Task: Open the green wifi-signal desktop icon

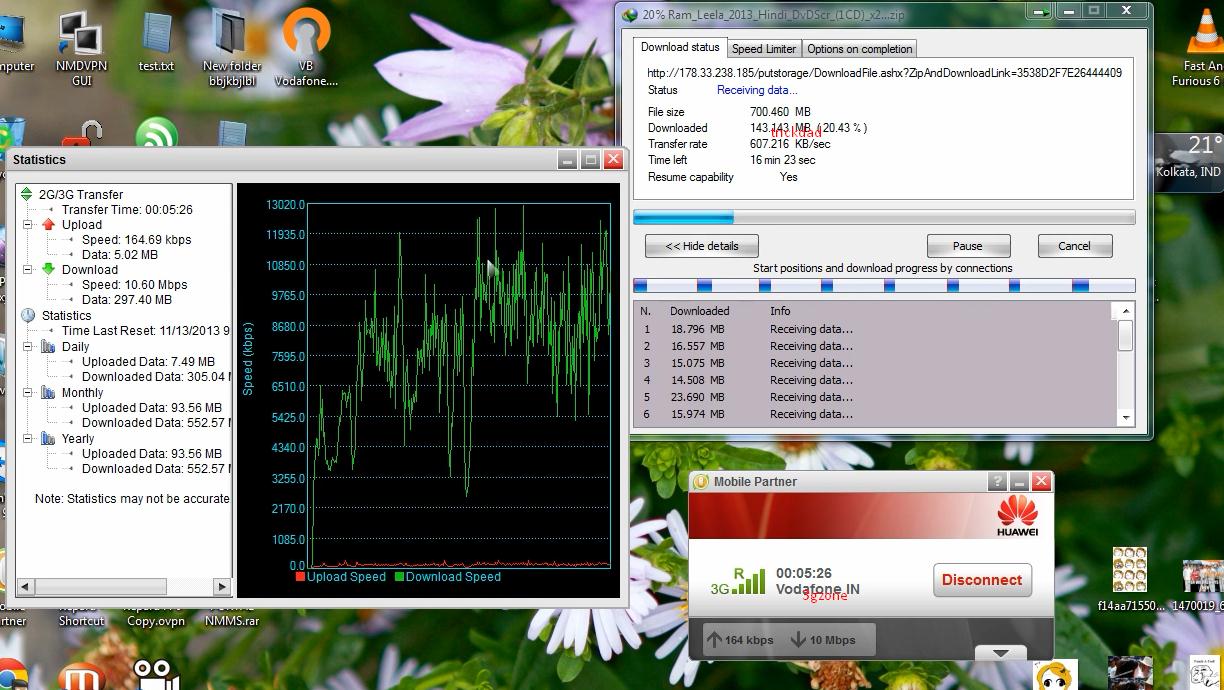Action: (x=157, y=134)
